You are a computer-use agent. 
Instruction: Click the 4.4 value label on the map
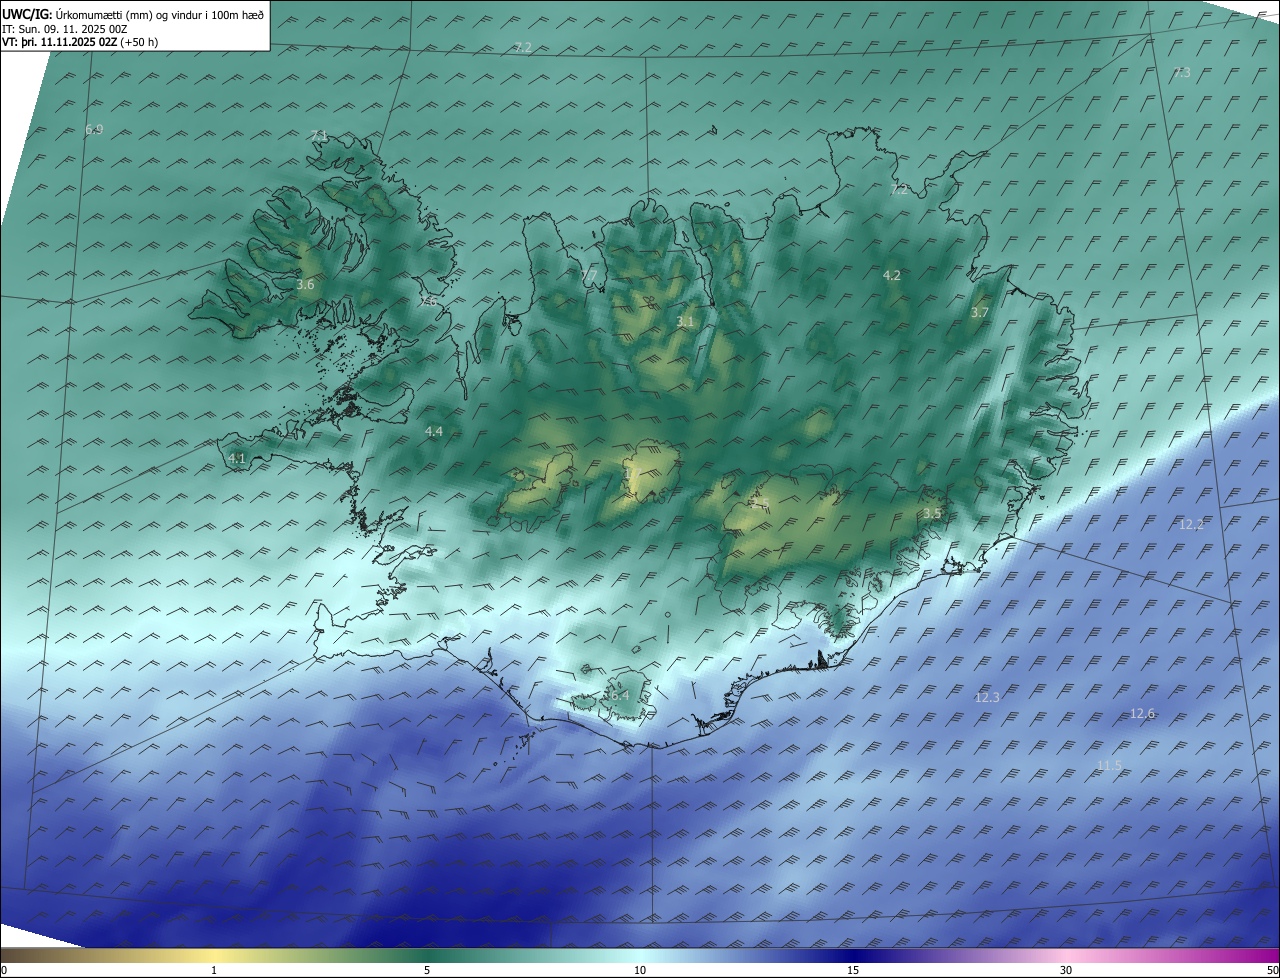tap(434, 431)
